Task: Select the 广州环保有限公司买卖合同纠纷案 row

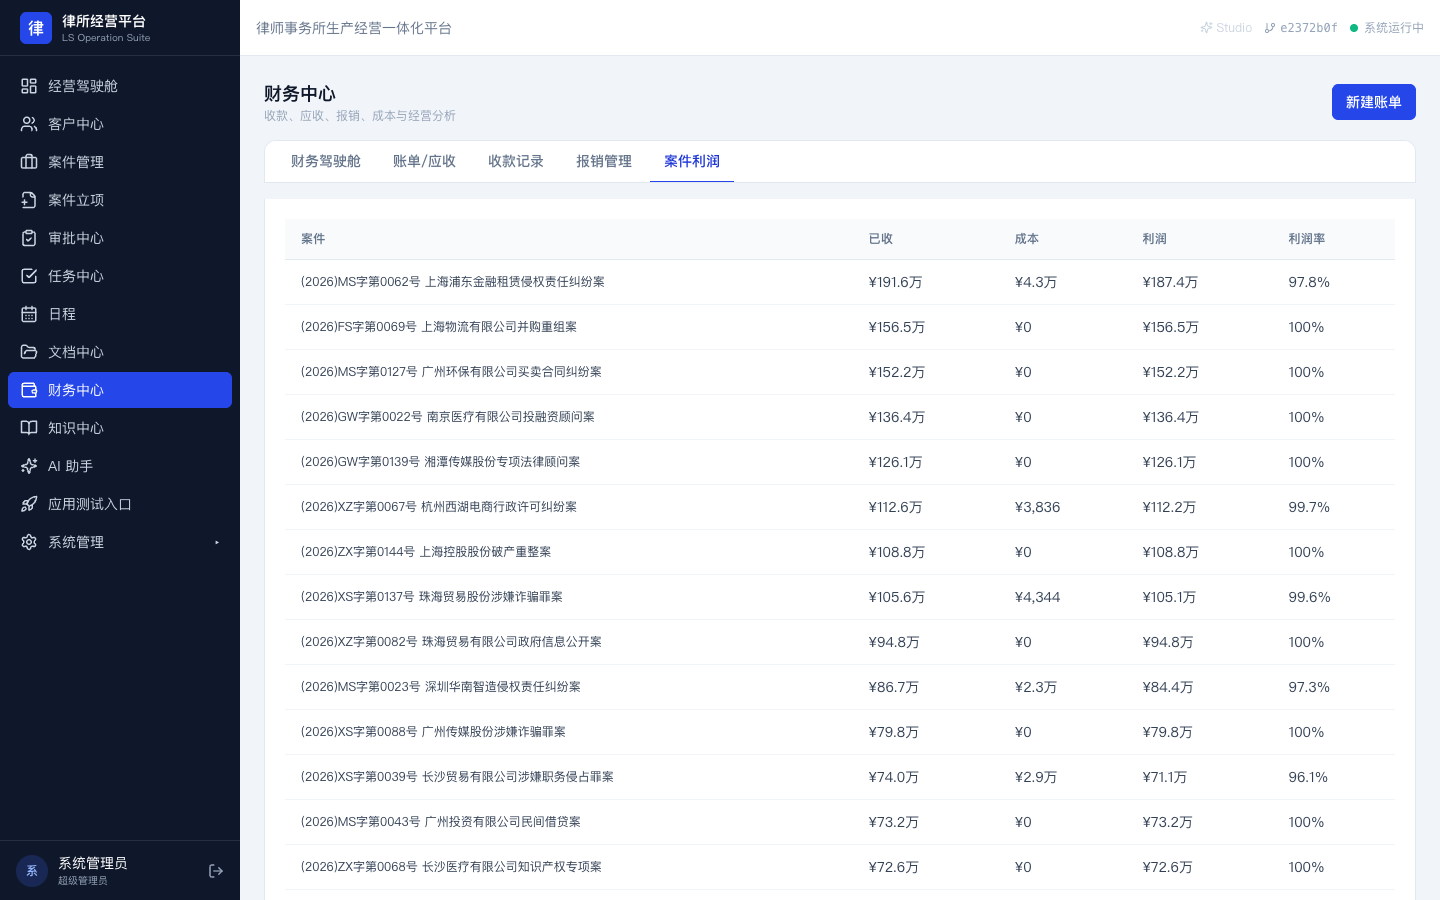Action: (x=840, y=372)
